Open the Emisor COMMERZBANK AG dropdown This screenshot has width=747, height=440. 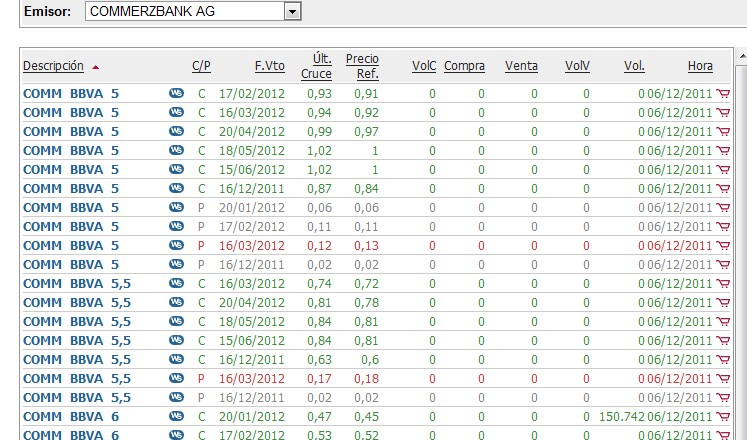coord(193,11)
